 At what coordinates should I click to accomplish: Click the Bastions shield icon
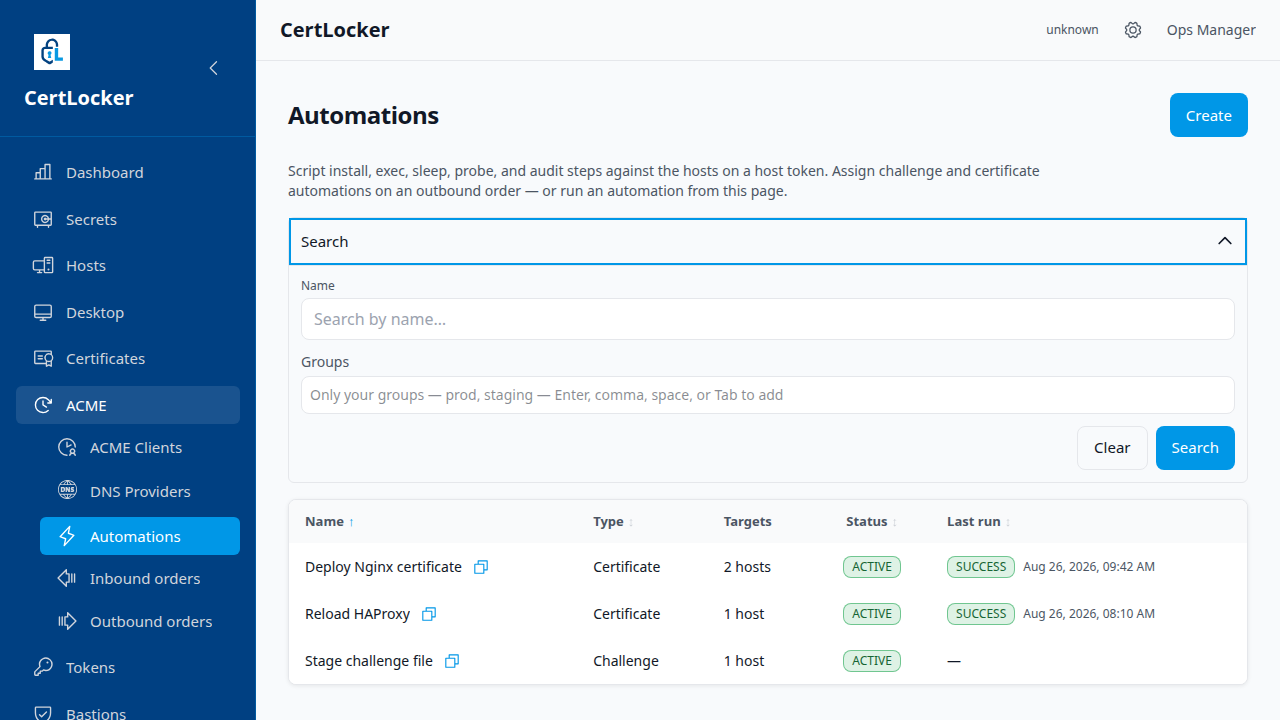pyautogui.click(x=43, y=713)
